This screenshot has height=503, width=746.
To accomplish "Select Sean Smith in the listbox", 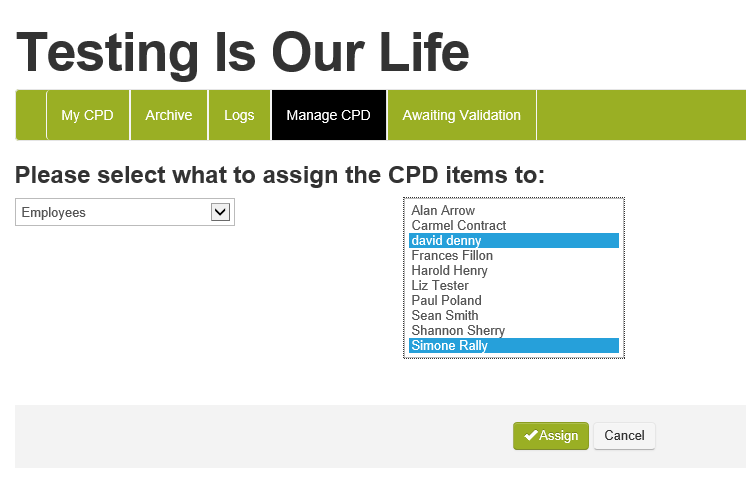I will point(444,316).
